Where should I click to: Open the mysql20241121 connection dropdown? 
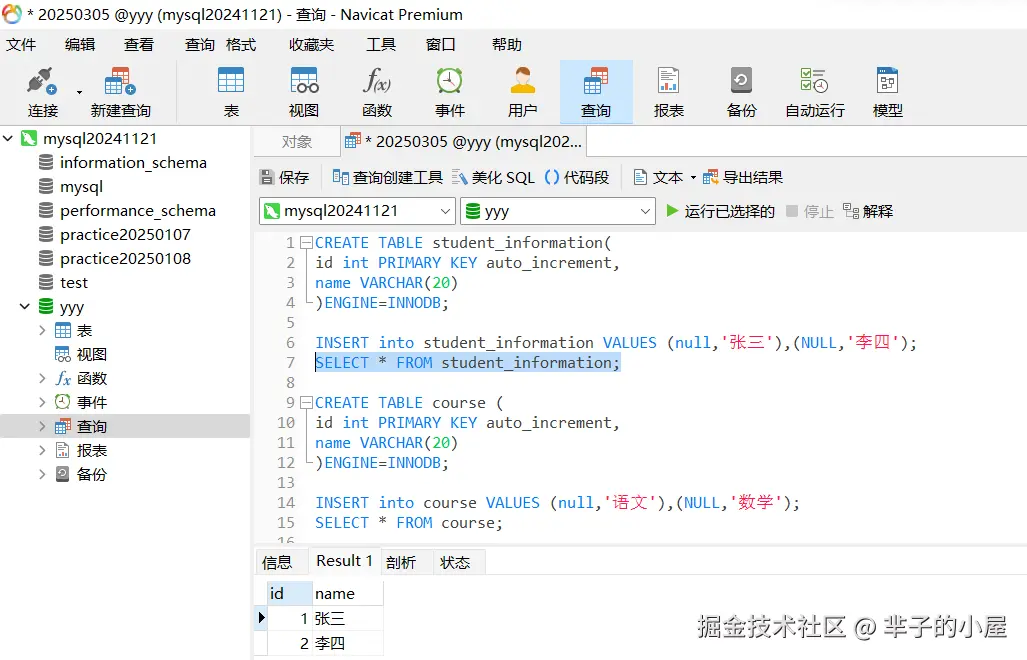(x=357, y=211)
